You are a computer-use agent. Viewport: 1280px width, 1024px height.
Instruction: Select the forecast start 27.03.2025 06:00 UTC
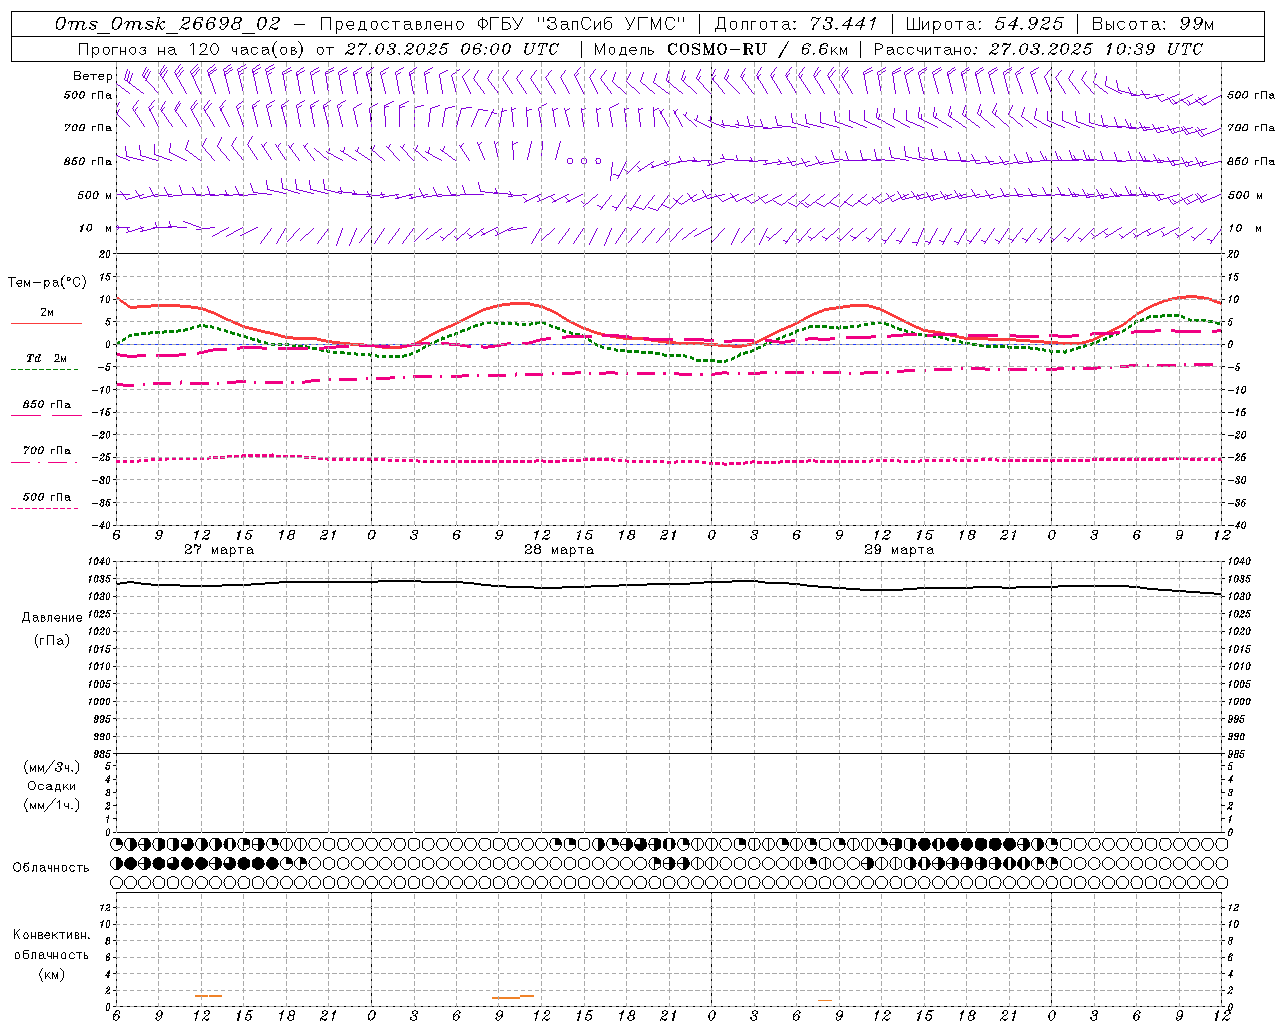pos(452,49)
